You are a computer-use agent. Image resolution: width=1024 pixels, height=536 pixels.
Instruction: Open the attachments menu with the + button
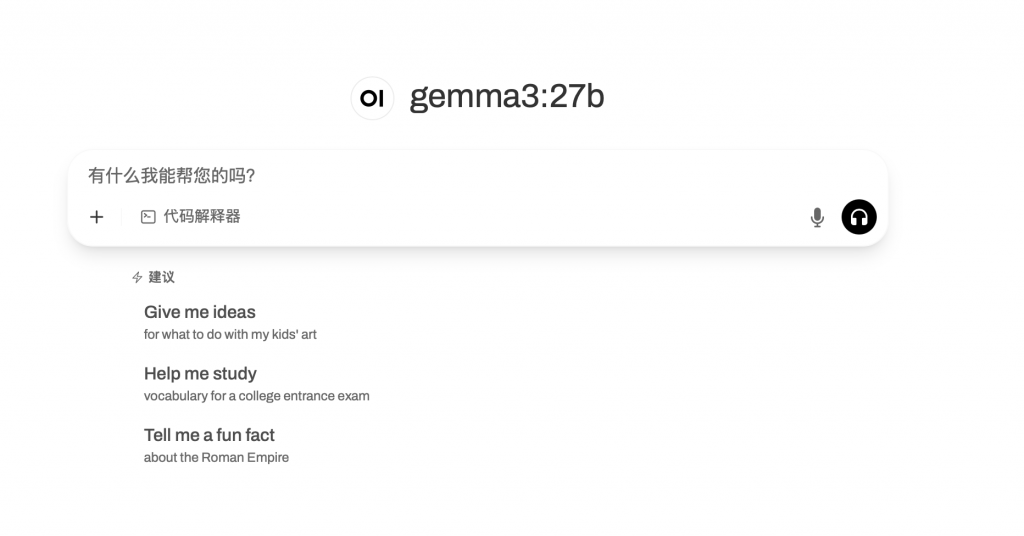[x=97, y=217]
